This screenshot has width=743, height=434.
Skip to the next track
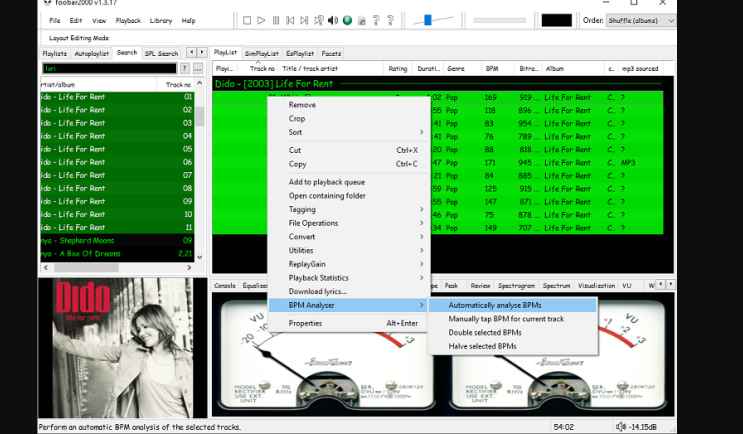(304, 20)
